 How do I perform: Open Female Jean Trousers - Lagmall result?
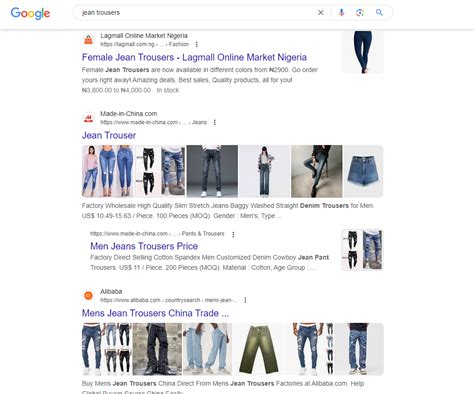[x=194, y=57]
